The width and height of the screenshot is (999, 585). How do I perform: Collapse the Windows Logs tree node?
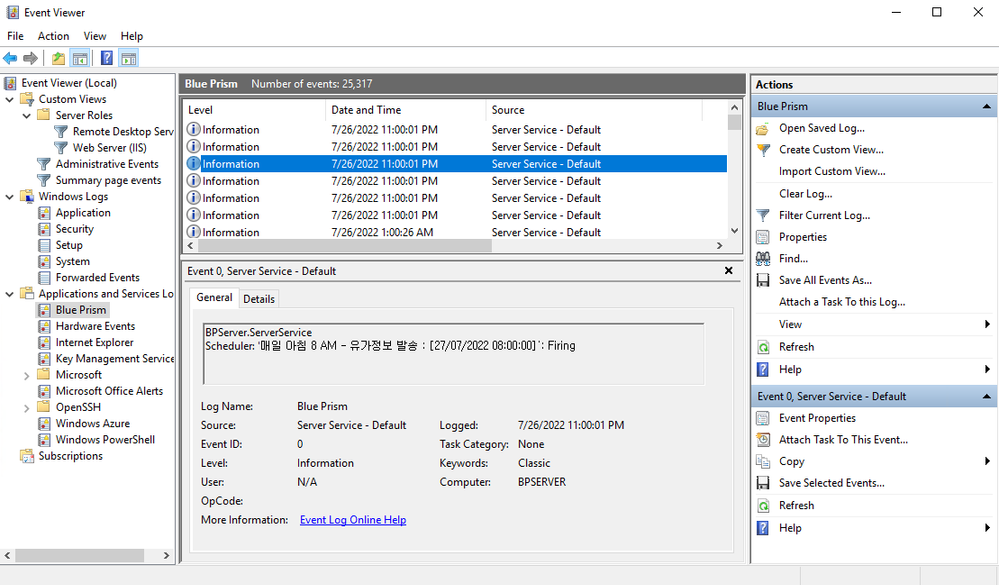(x=10, y=197)
